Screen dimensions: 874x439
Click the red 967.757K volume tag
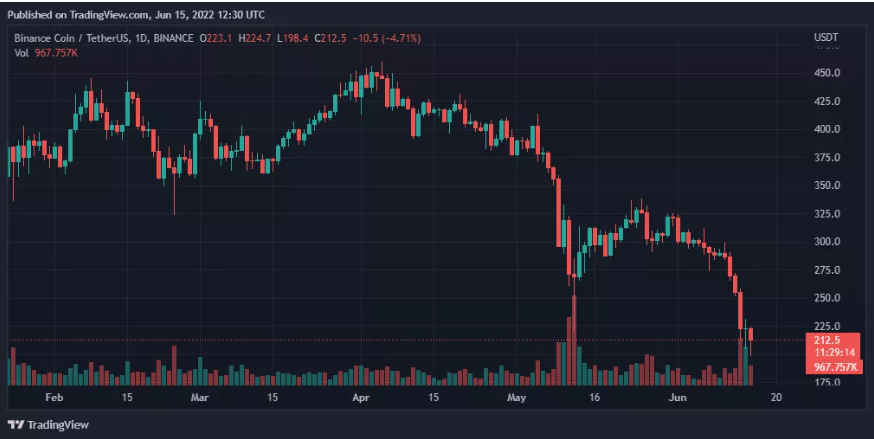tap(835, 367)
